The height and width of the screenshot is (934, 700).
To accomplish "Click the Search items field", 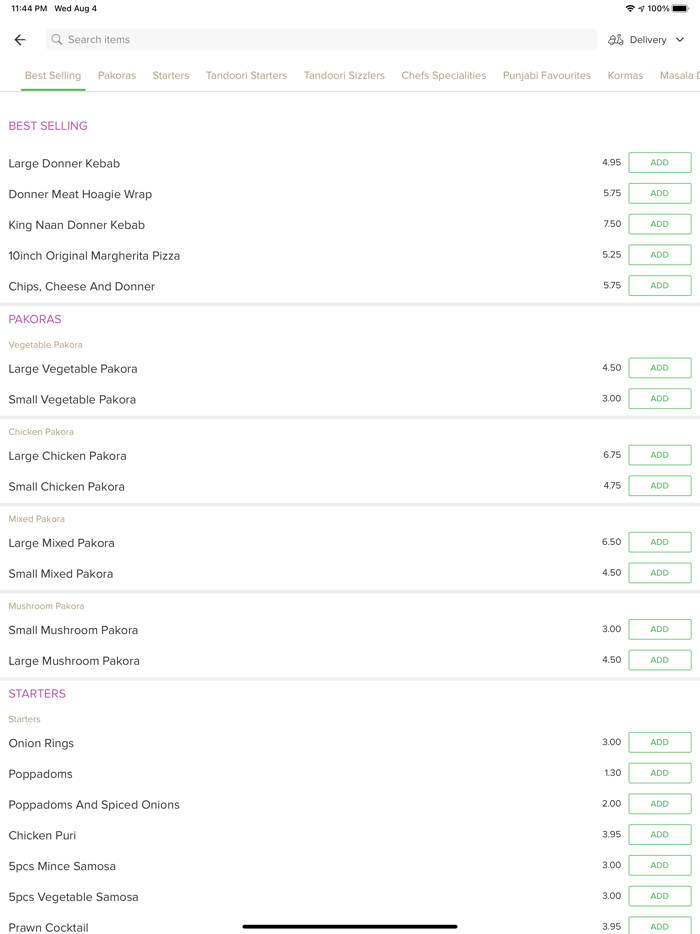I will pyautogui.click(x=320, y=39).
